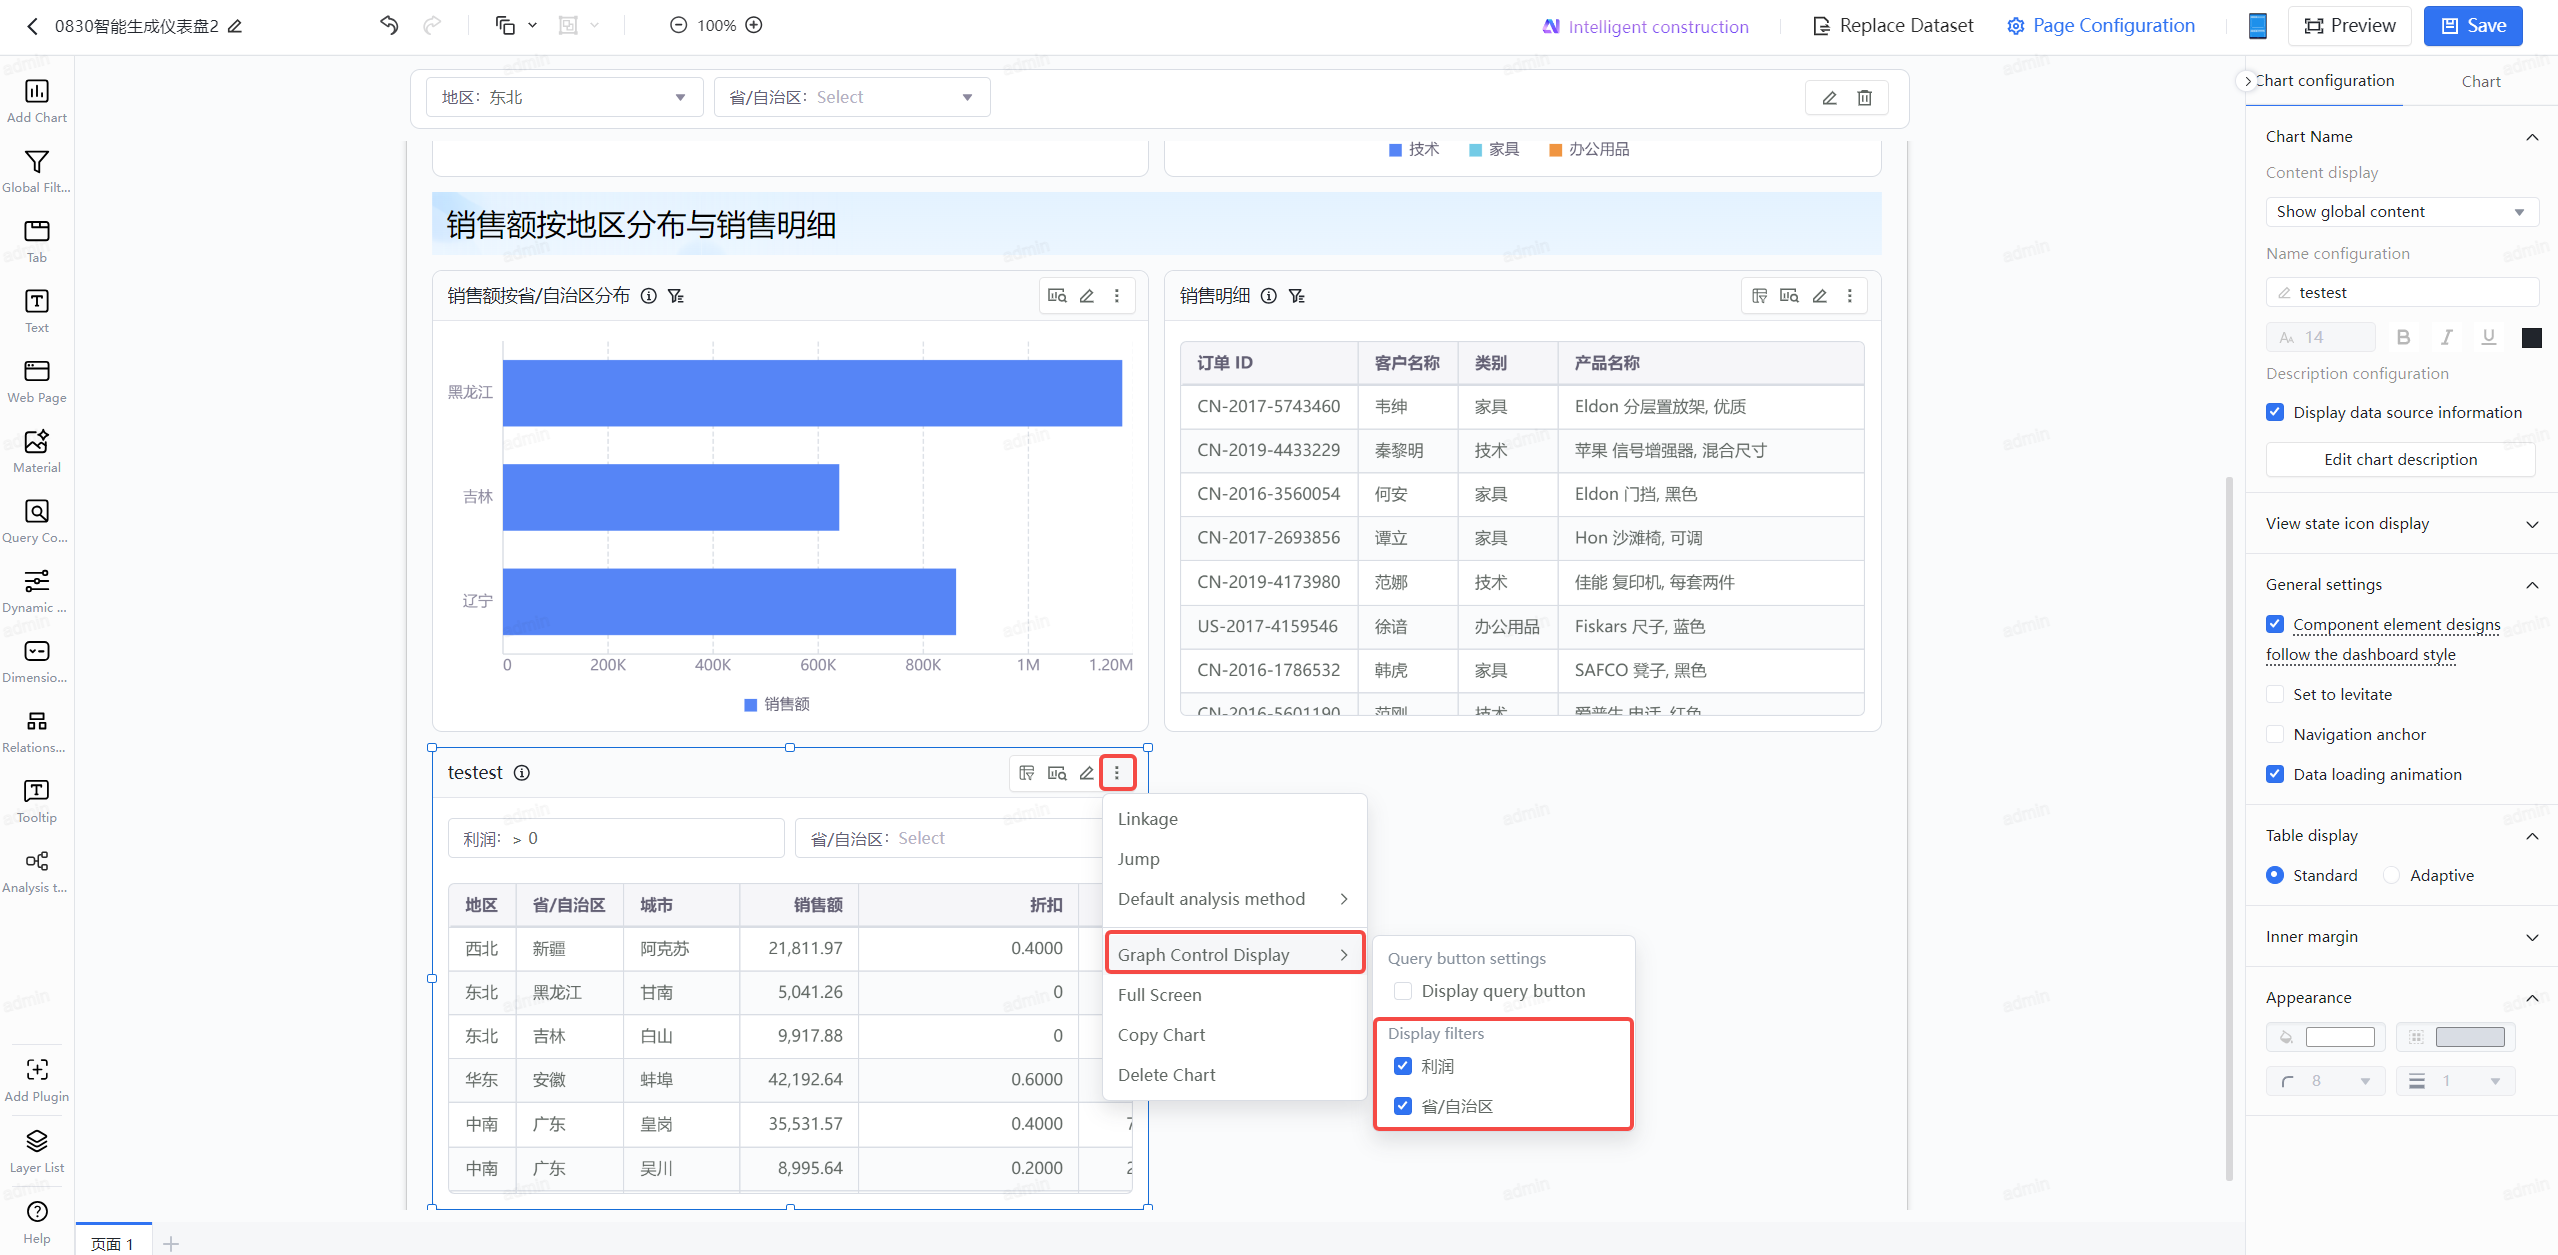Expand View state icon display section
The height and width of the screenshot is (1255, 2558).
click(x=2532, y=524)
